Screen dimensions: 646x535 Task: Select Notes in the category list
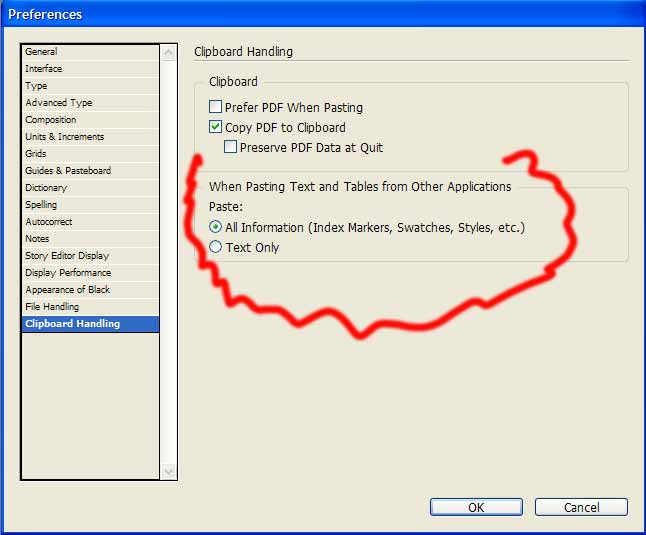90,238
